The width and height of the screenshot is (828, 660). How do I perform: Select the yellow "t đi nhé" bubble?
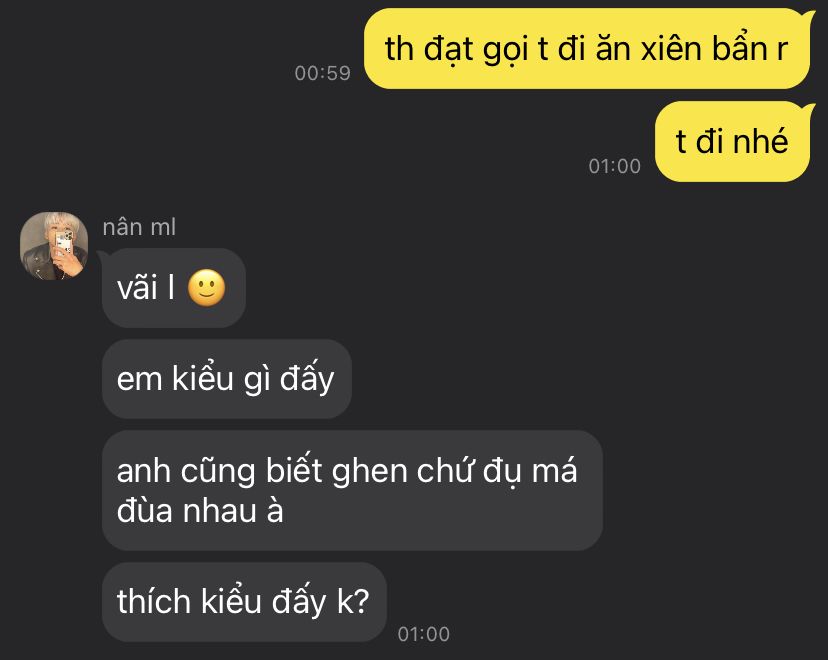click(732, 142)
